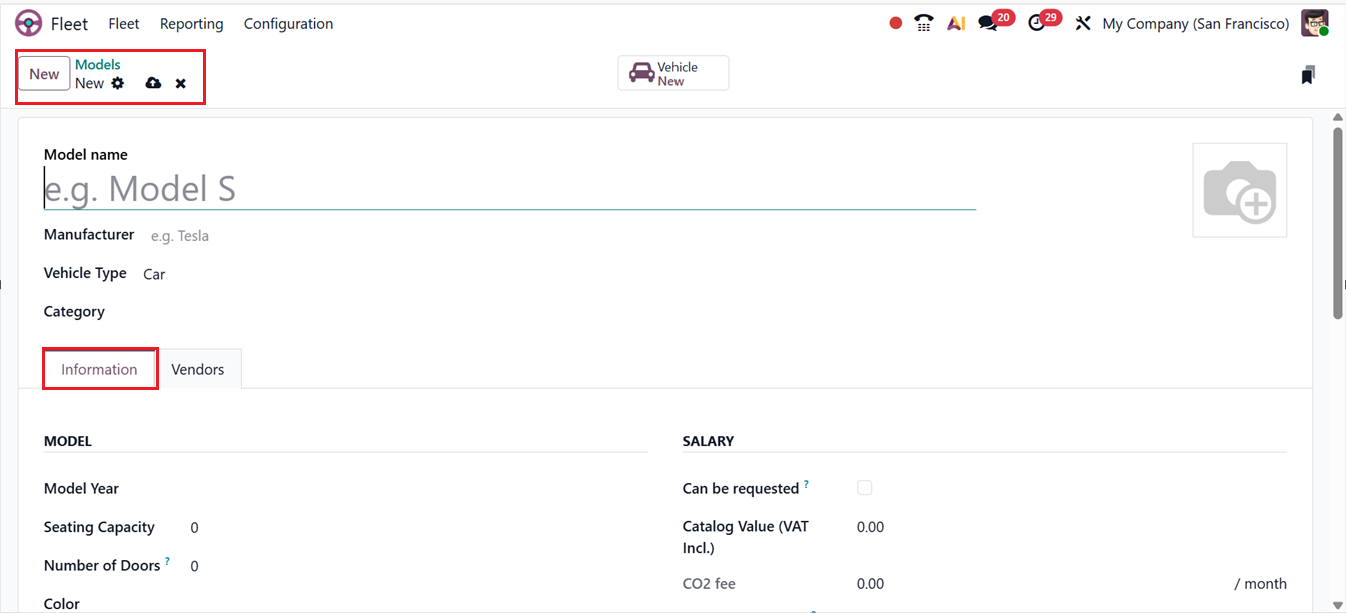This screenshot has width=1346, height=613.
Task: Open the Reporting menu
Action: pyautogui.click(x=191, y=23)
